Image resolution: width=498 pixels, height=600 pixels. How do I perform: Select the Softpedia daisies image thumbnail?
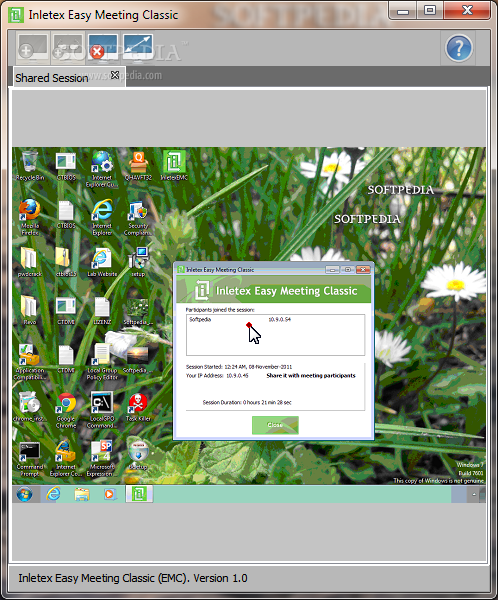[x=138, y=312]
